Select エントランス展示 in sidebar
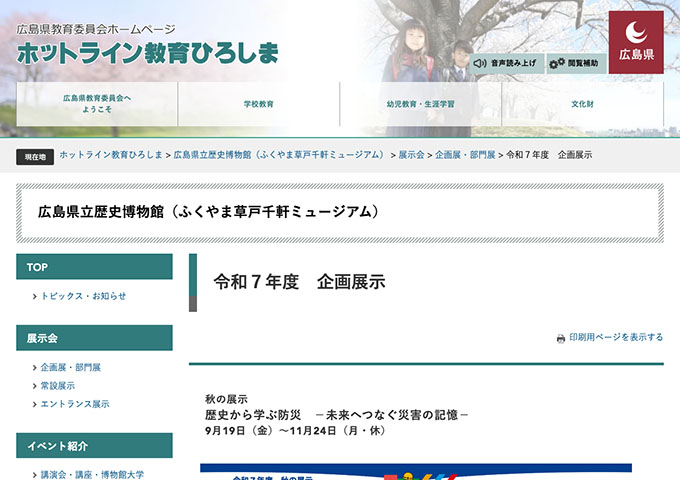The width and height of the screenshot is (680, 480). 75,404
